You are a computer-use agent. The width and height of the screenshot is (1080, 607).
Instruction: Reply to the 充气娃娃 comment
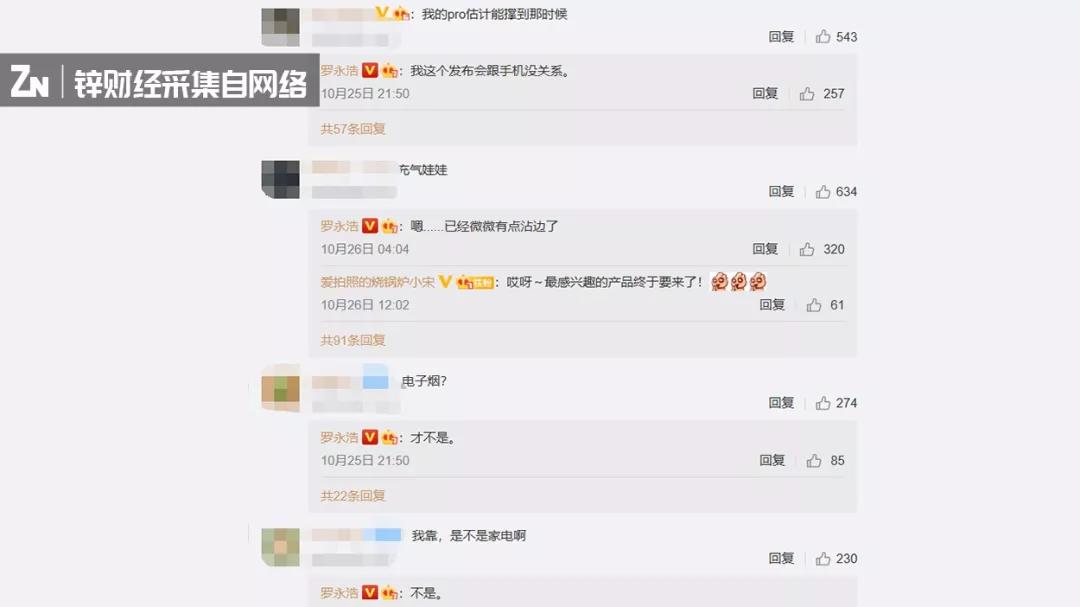click(781, 192)
